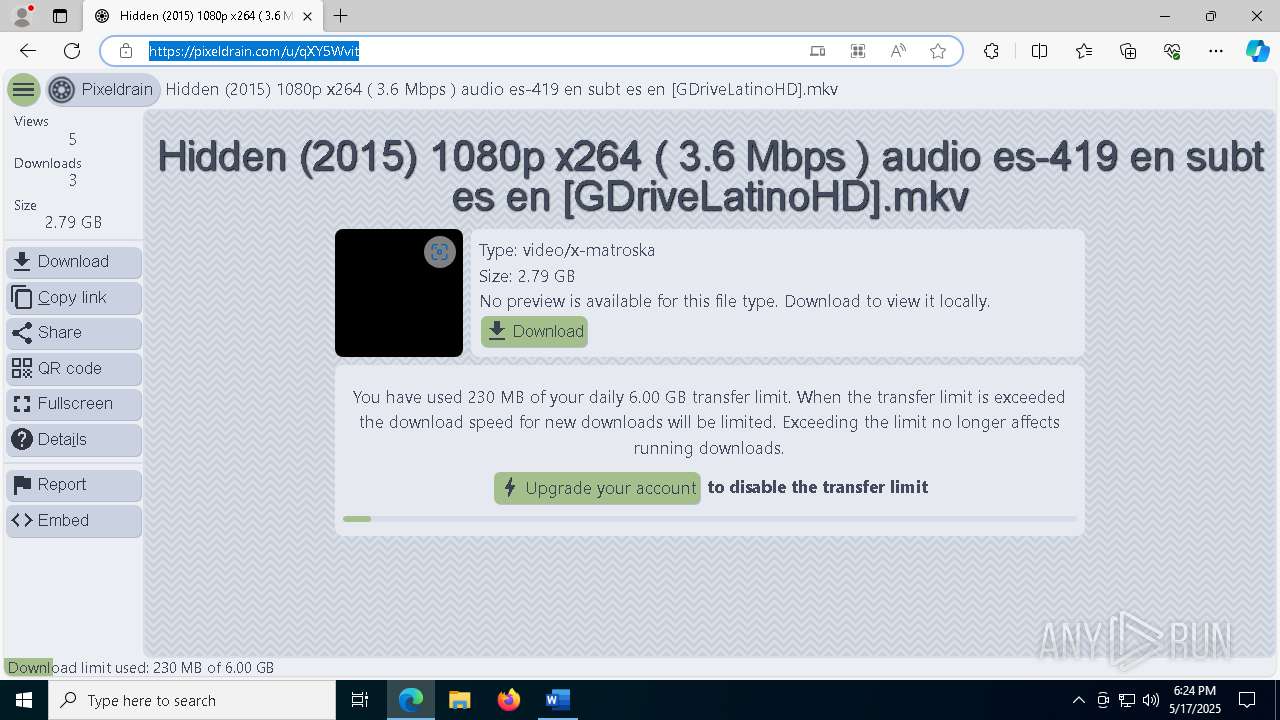Open the clock showing 6:24 PM

(x=1195, y=700)
